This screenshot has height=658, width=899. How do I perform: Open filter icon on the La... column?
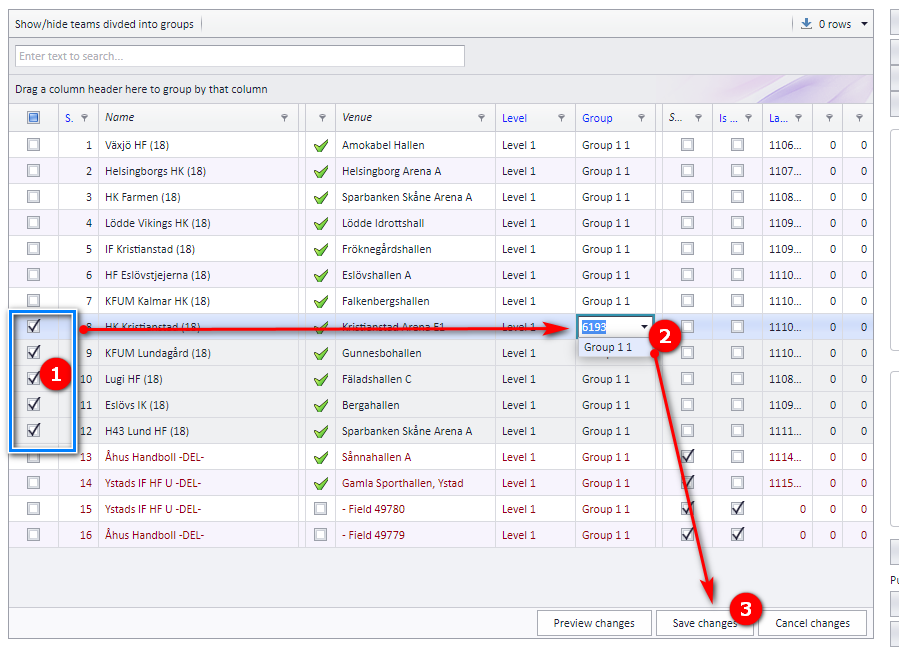[x=799, y=118]
